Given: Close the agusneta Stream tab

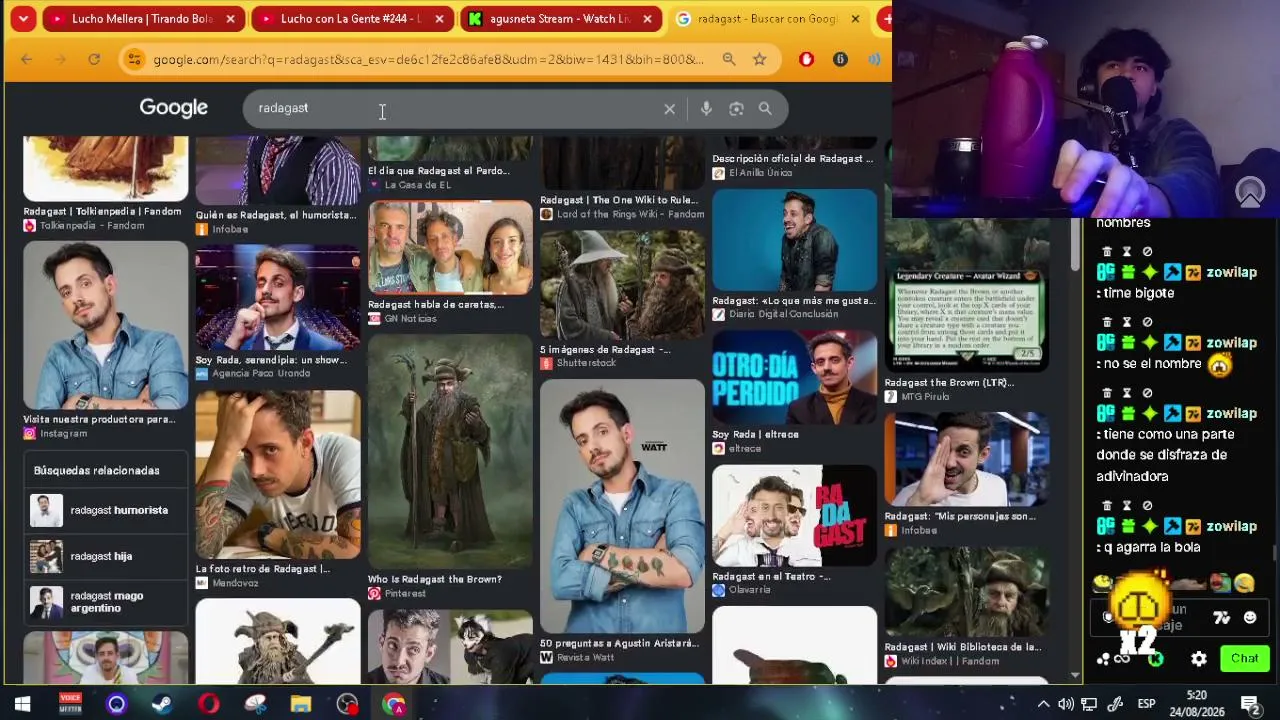Looking at the screenshot, I should pyautogui.click(x=647, y=19).
